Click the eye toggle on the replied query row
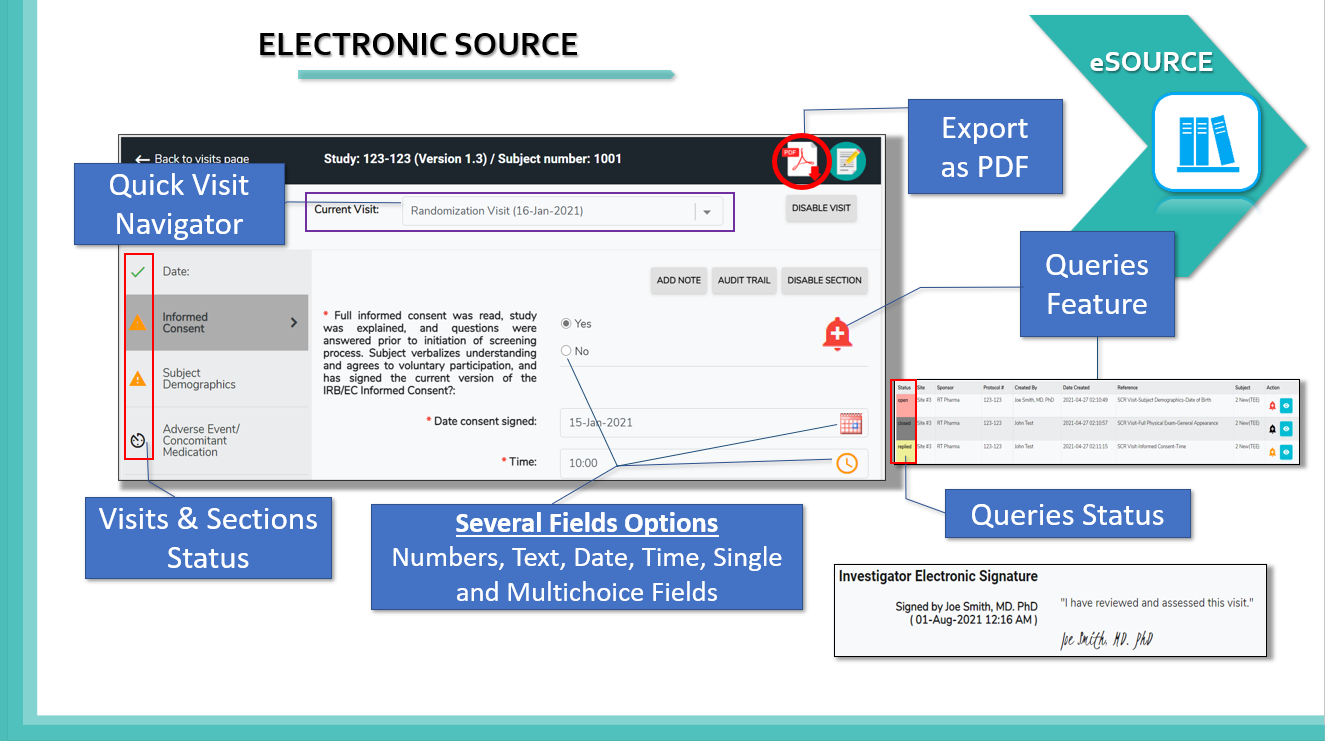1325x741 pixels. point(1286,452)
